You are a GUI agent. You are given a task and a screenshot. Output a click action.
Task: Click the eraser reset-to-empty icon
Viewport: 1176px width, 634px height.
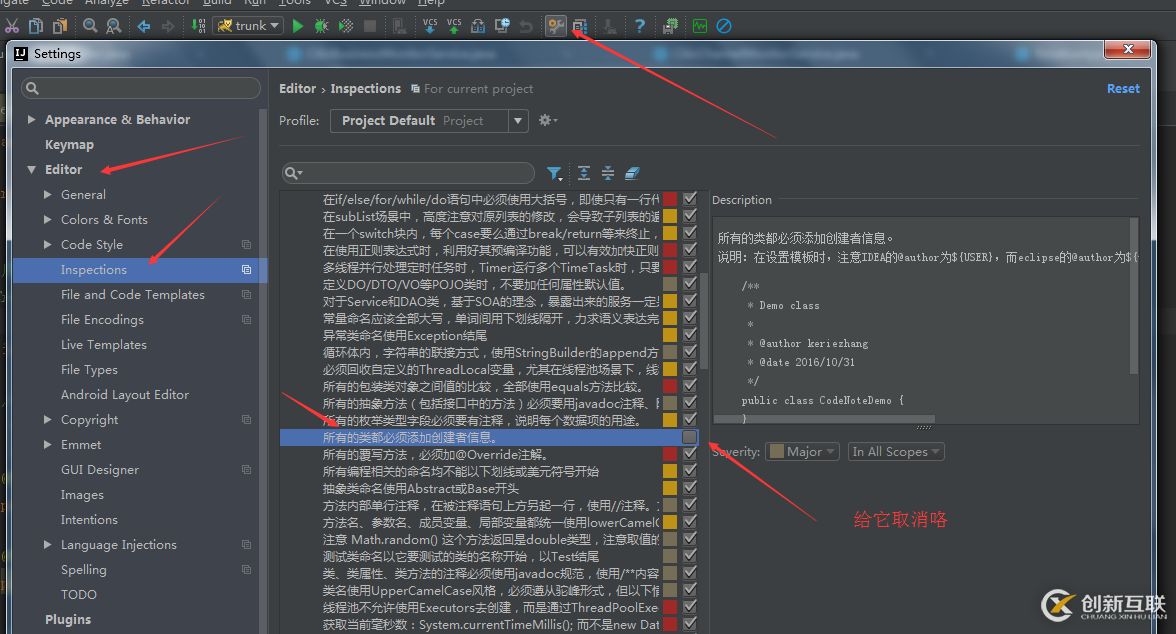point(632,173)
